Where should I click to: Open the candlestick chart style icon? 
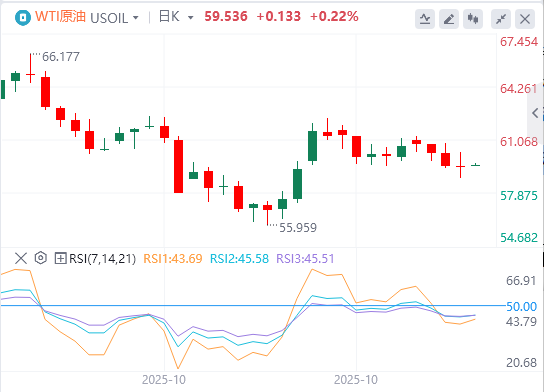tap(473, 19)
